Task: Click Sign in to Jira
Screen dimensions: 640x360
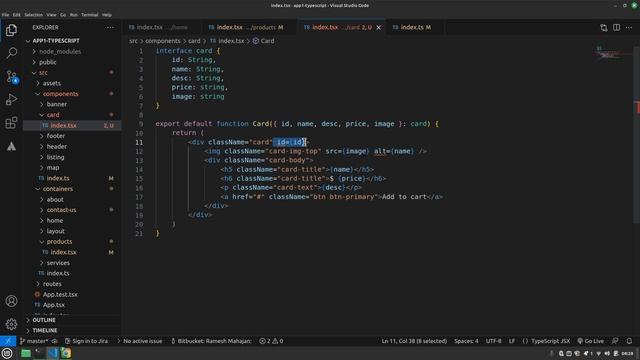Action: pos(86,341)
